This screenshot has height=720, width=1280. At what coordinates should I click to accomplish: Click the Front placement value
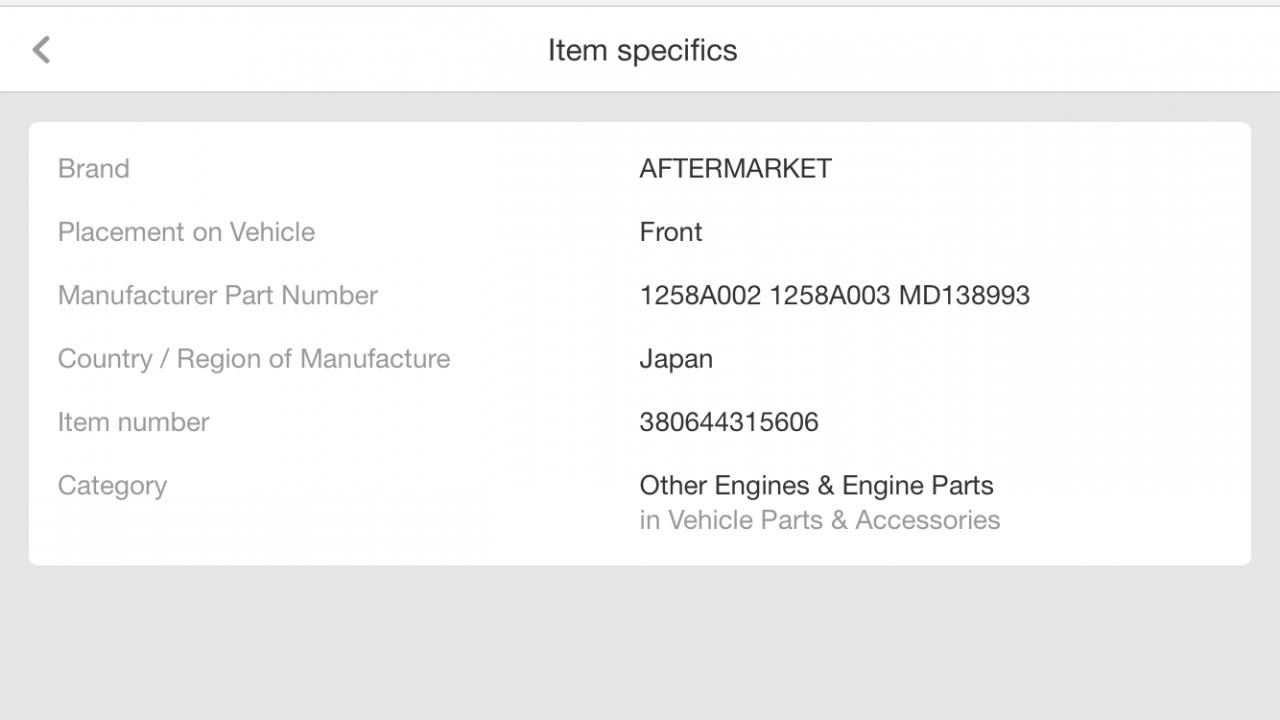[670, 232]
